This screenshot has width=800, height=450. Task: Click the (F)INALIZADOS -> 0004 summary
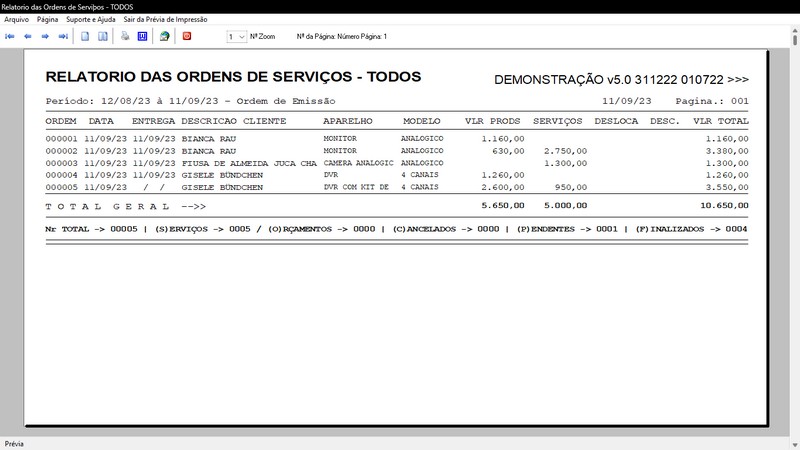click(691, 229)
